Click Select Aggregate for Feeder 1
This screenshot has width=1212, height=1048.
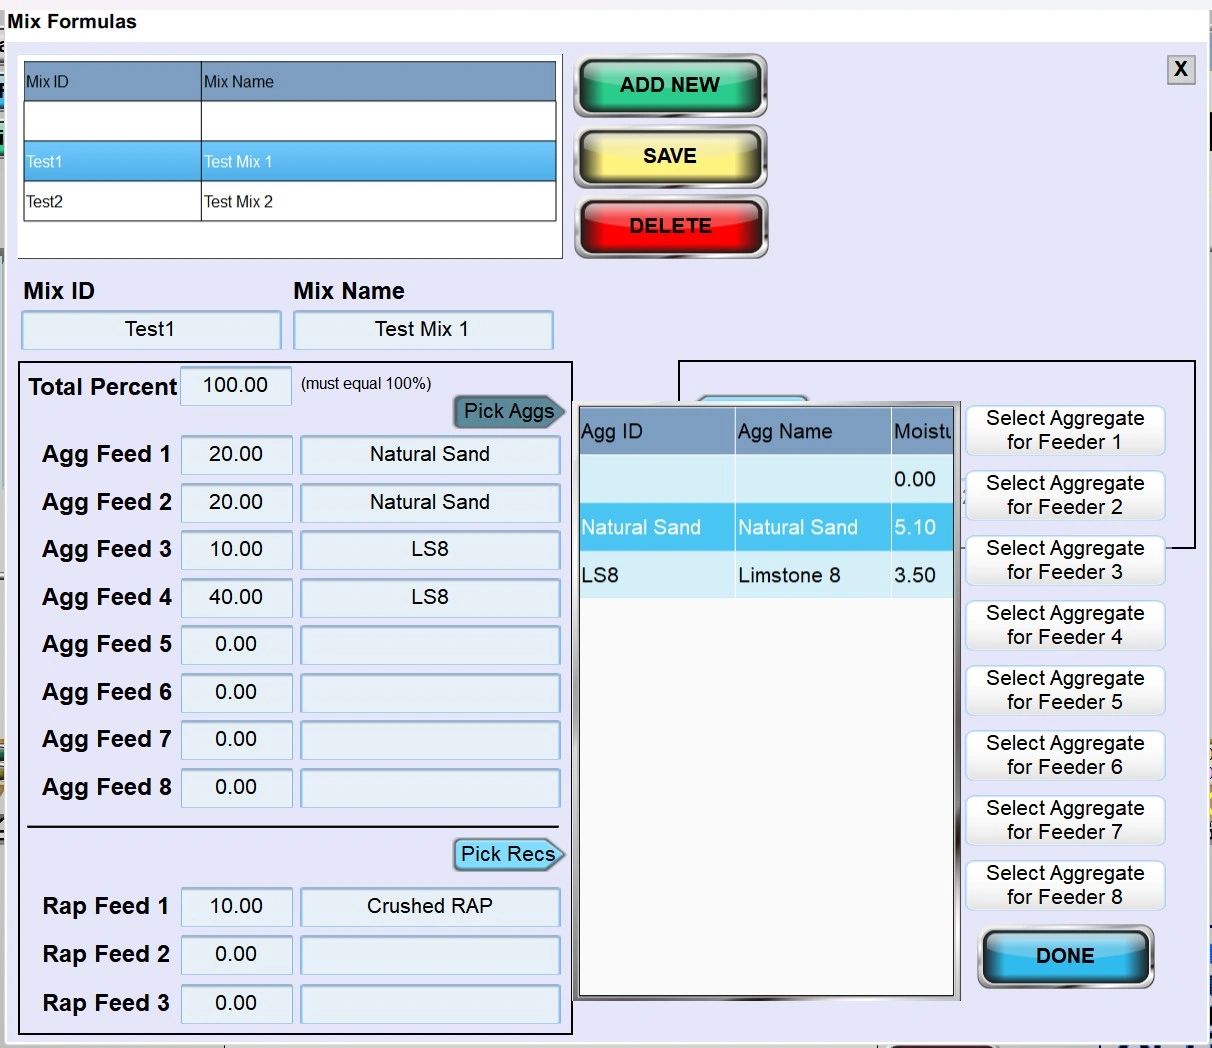click(1064, 430)
